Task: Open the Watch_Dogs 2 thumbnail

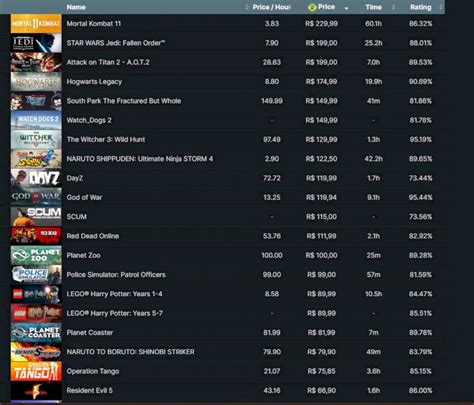Action: 36,120
